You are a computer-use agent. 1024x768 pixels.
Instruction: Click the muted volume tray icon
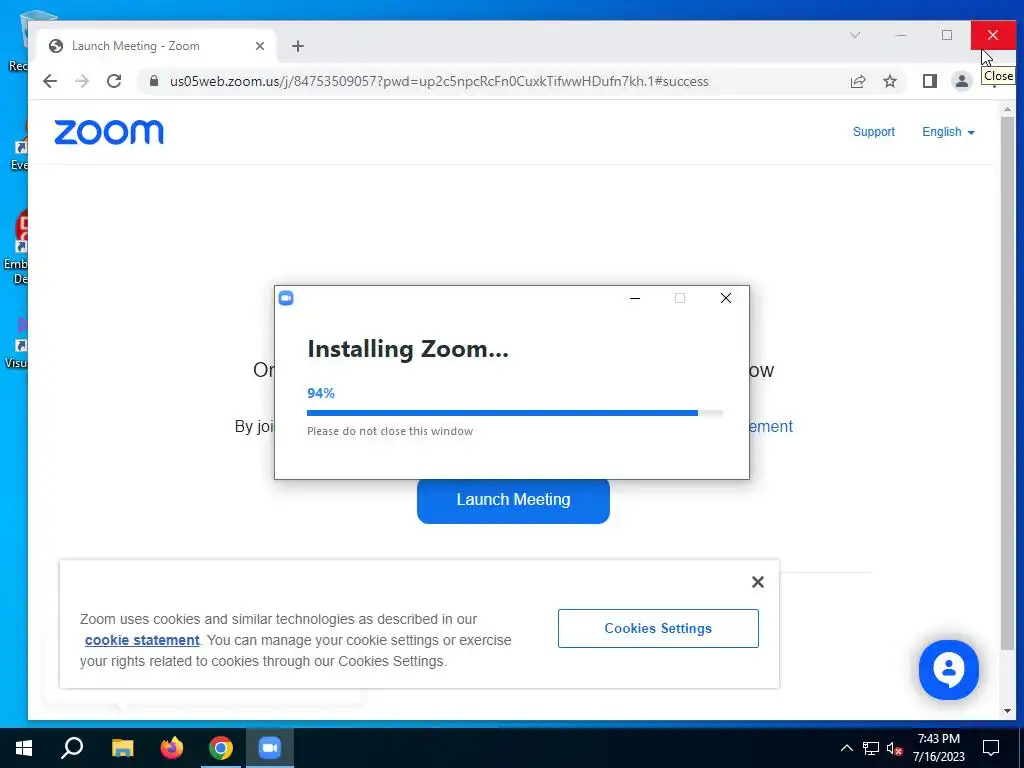point(894,748)
